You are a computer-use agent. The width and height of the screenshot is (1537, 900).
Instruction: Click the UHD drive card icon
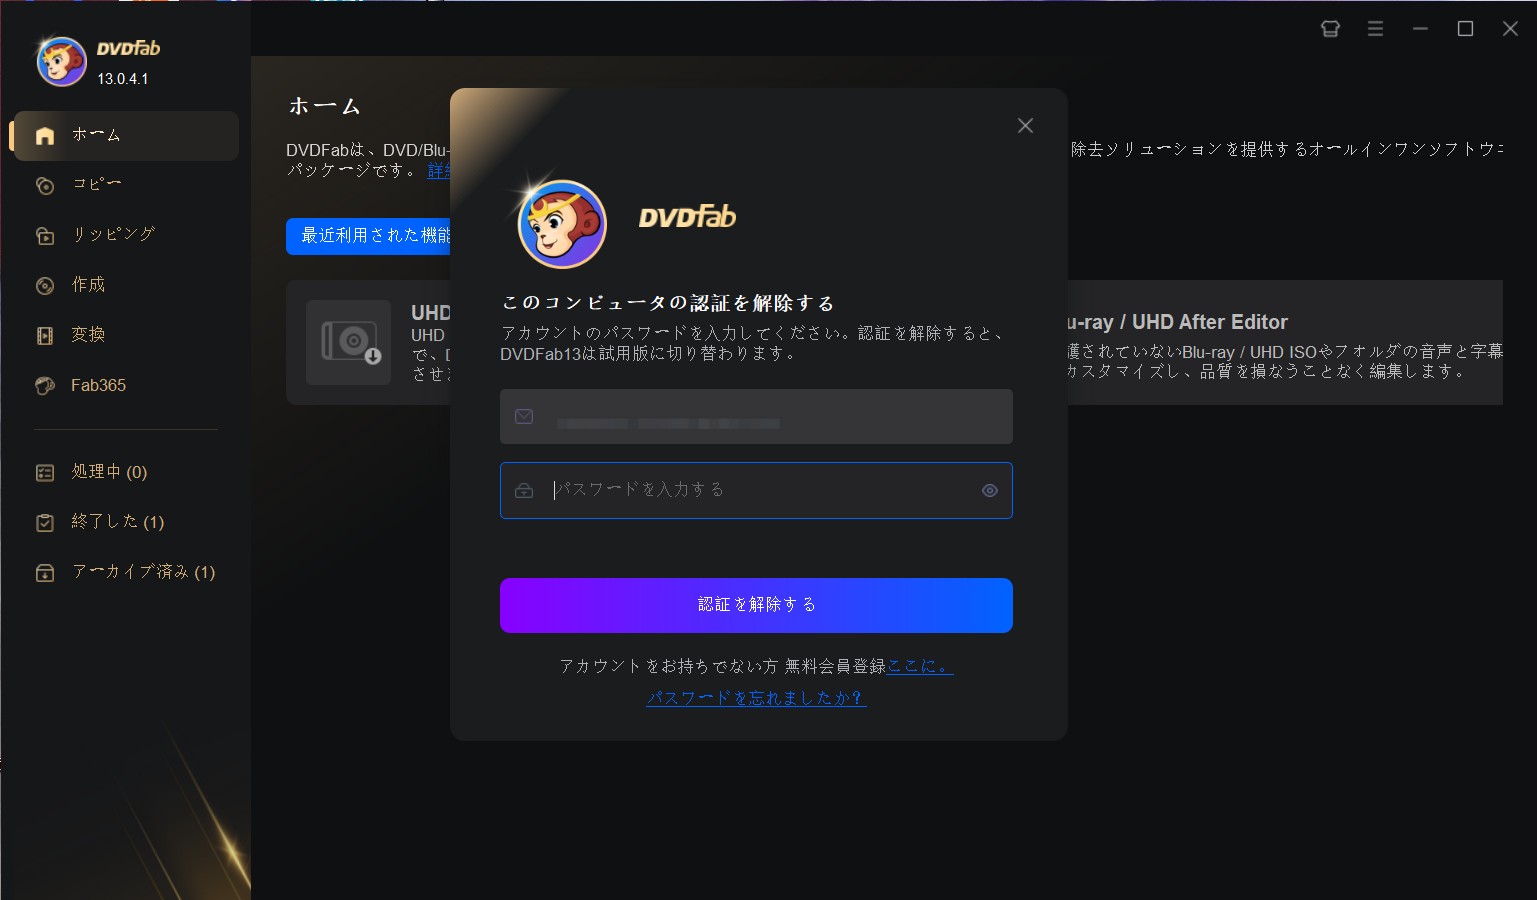pyautogui.click(x=348, y=342)
